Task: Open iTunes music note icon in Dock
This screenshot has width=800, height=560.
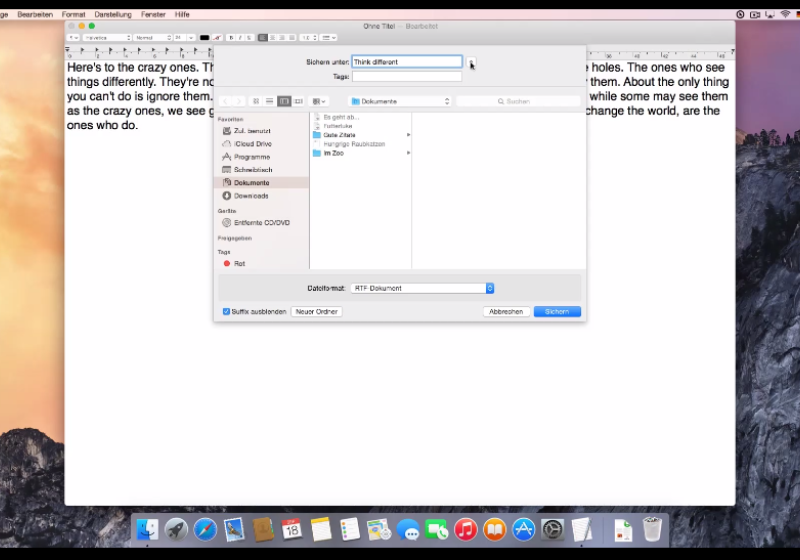Action: click(466, 529)
